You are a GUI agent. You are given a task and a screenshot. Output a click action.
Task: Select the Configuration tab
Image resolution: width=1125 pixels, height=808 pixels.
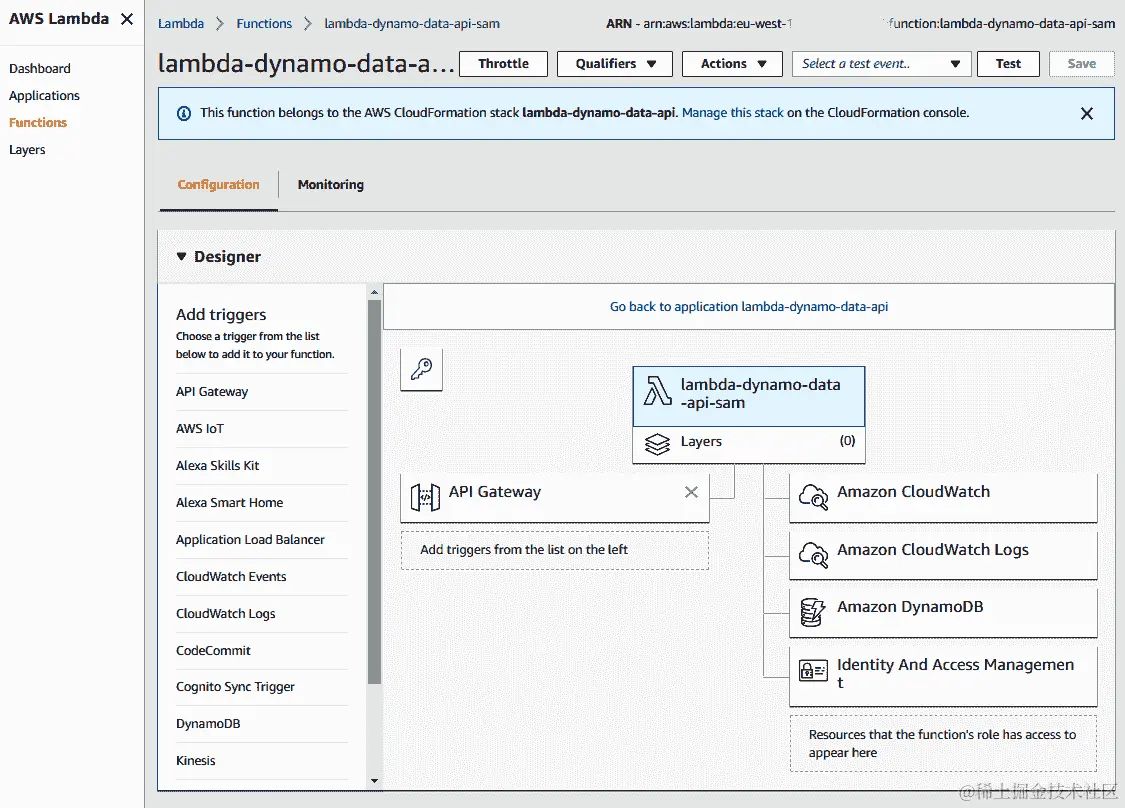(218, 184)
